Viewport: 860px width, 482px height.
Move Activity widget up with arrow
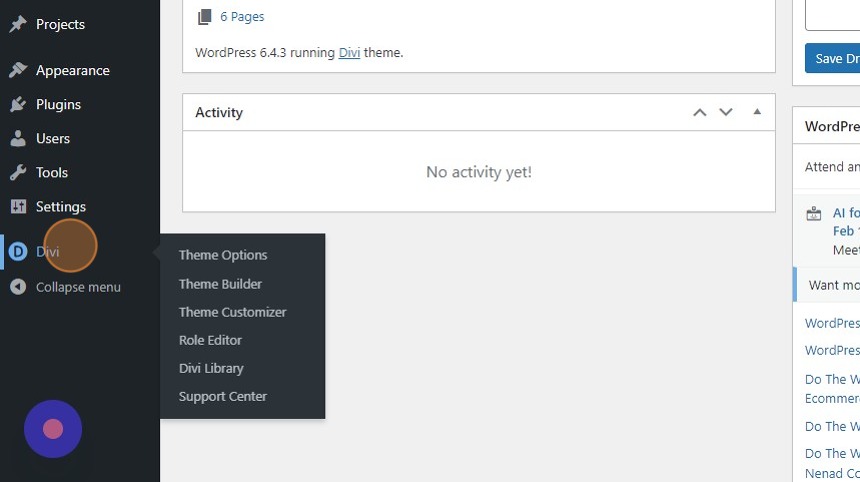click(700, 112)
